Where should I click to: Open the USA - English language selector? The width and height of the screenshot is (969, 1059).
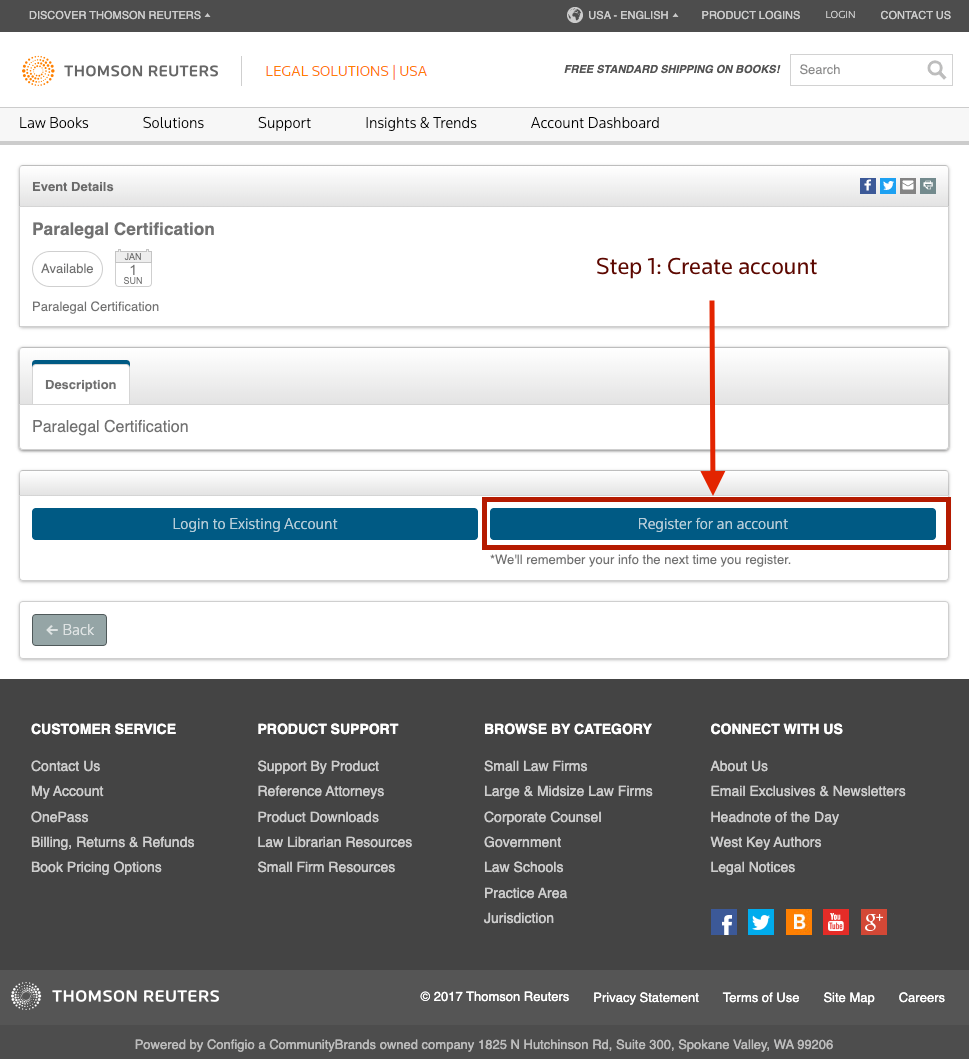pyautogui.click(x=623, y=15)
